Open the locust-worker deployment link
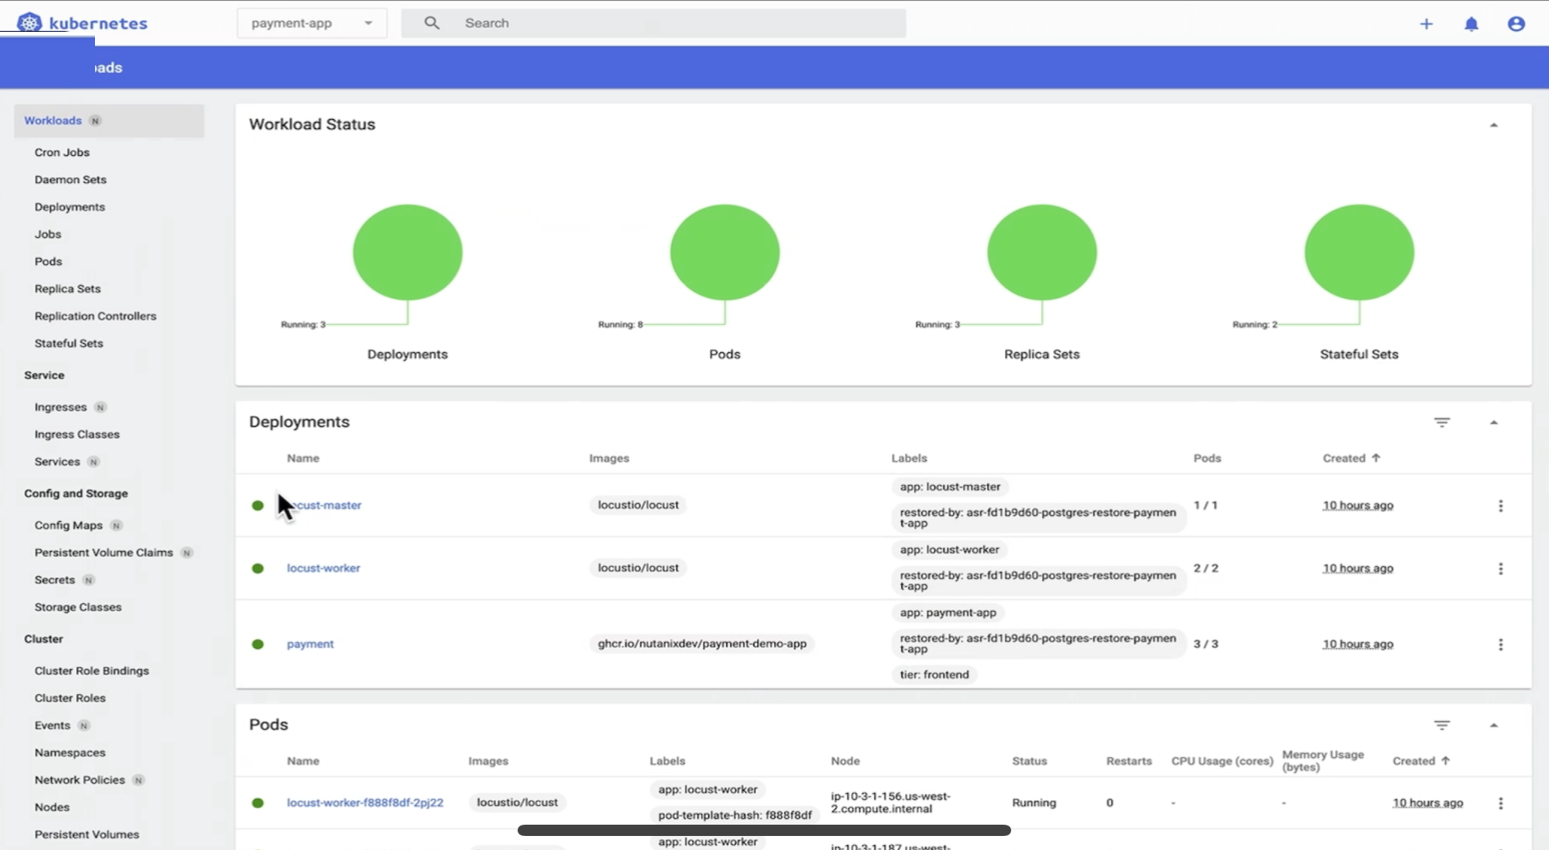The image size is (1549, 850). 323,568
